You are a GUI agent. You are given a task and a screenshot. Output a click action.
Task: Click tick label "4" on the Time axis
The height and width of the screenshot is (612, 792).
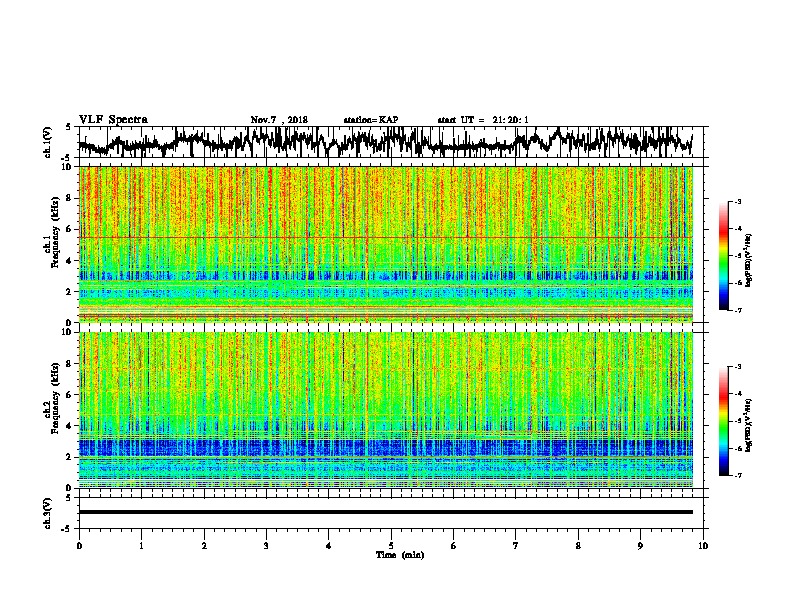click(329, 546)
